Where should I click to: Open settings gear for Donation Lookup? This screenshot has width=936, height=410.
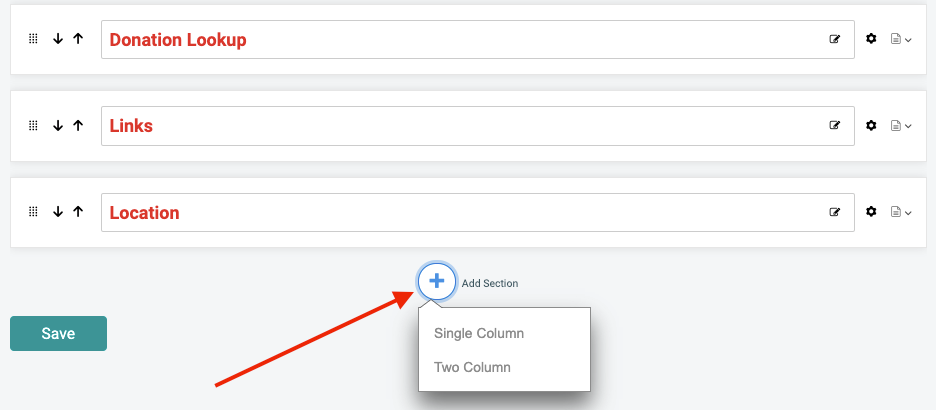872,39
